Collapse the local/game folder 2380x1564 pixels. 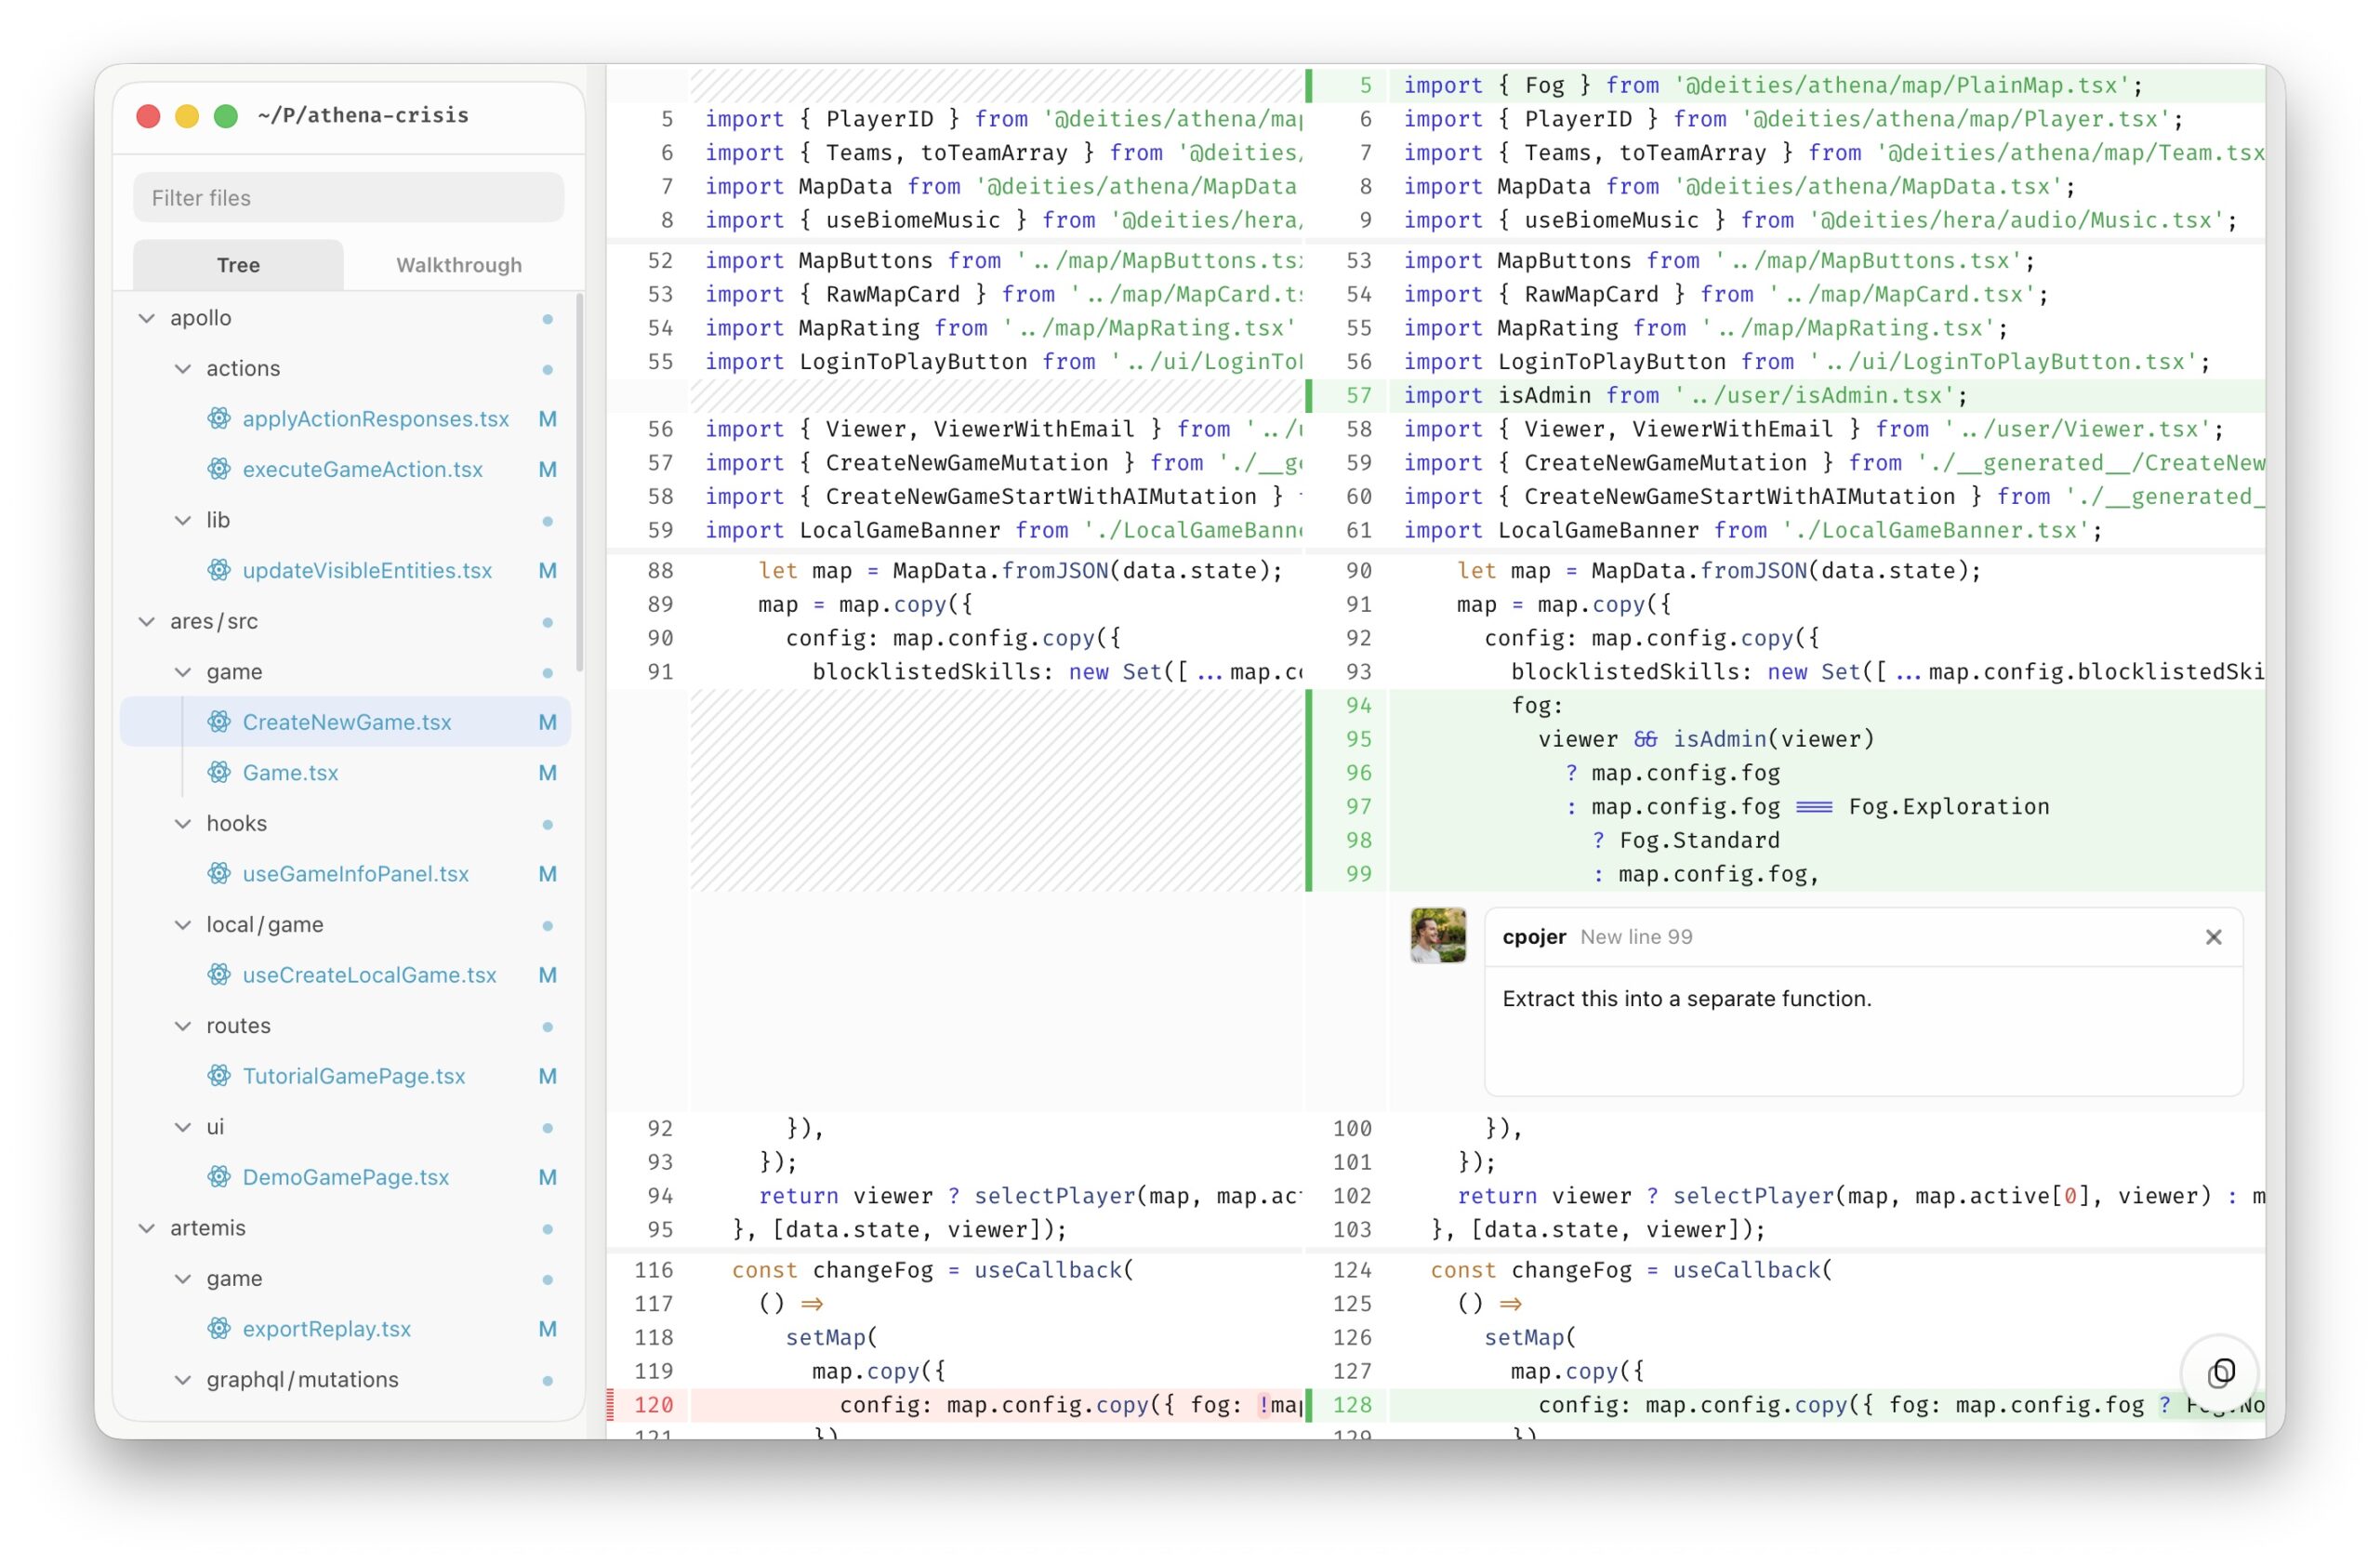pos(183,925)
